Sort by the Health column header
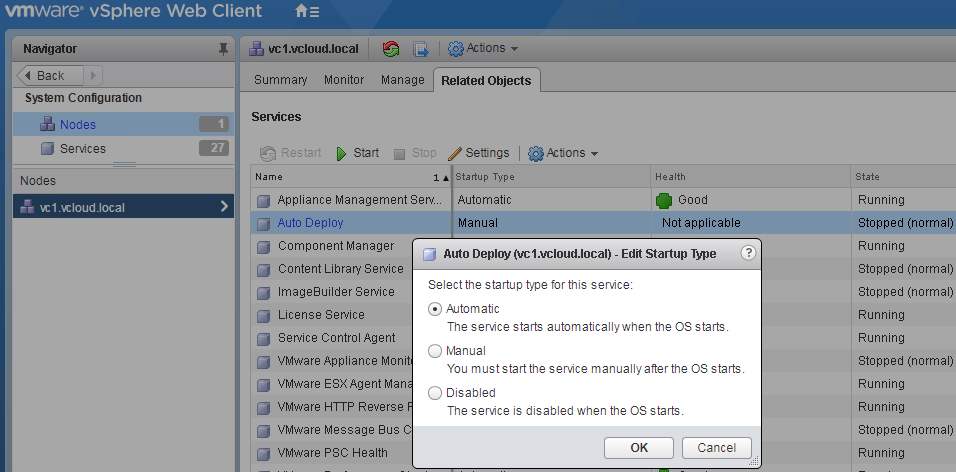 pos(751,177)
